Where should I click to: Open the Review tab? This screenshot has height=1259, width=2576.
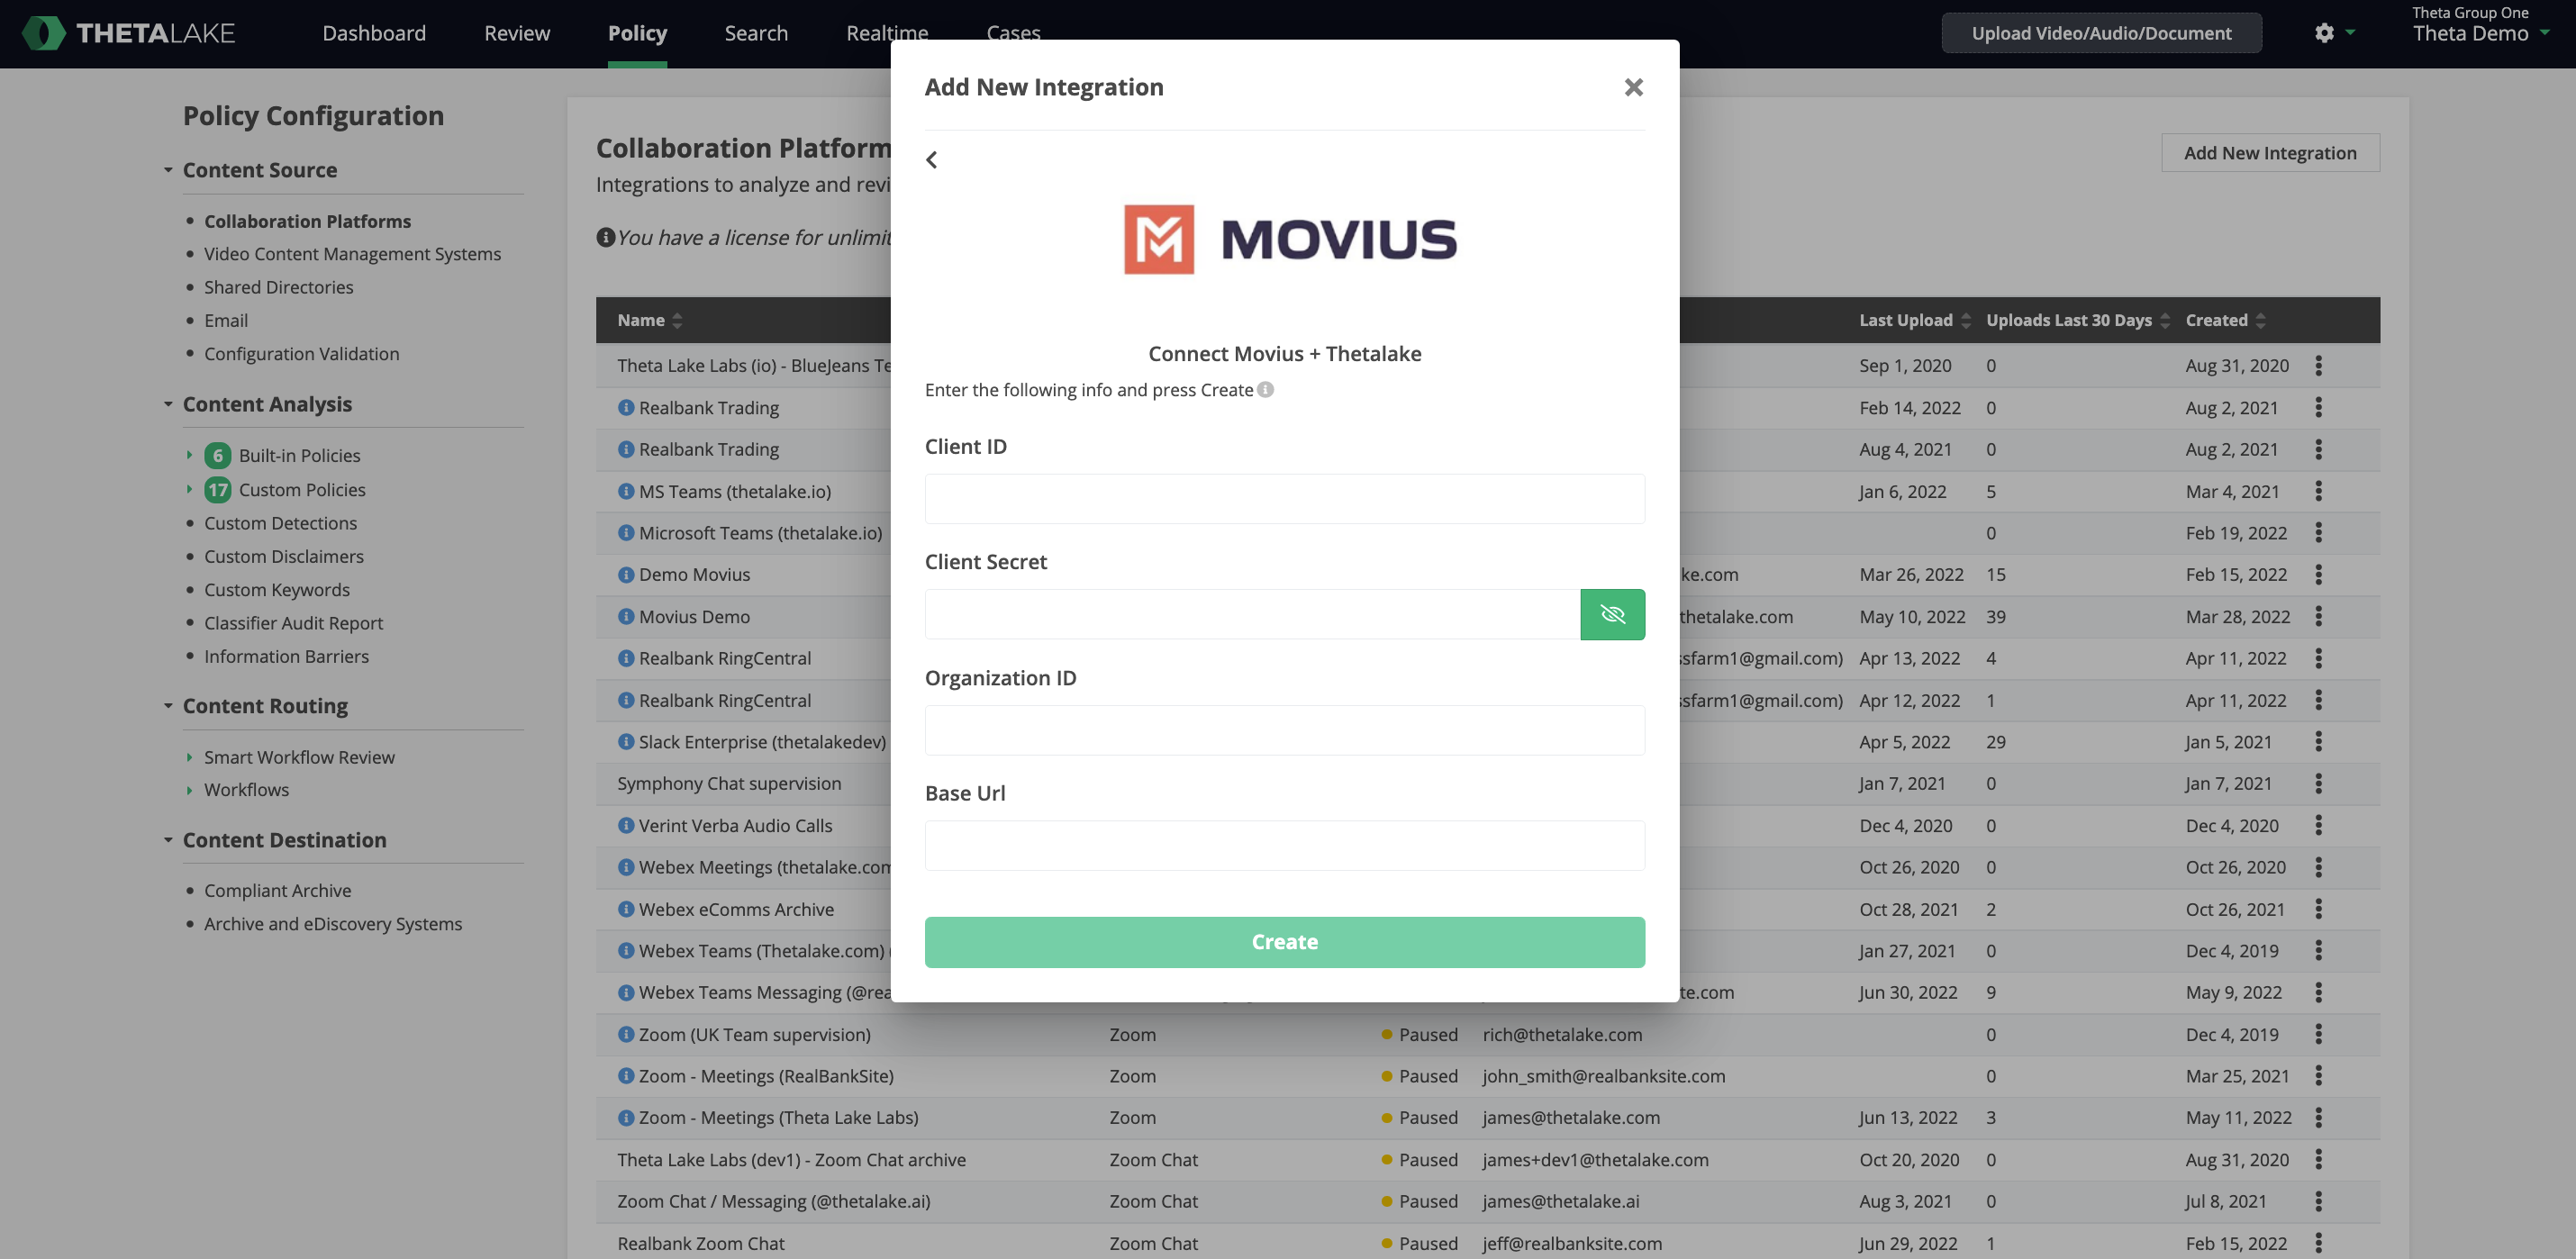(517, 33)
